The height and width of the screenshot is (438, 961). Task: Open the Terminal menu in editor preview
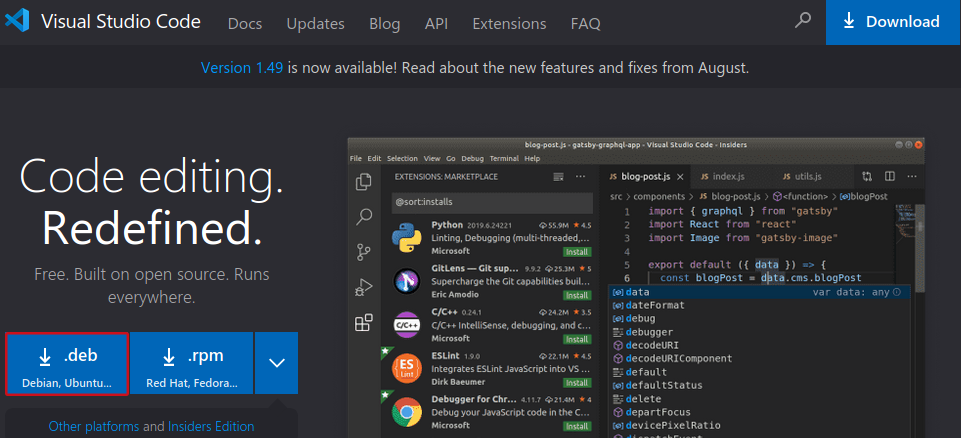pyautogui.click(x=504, y=158)
